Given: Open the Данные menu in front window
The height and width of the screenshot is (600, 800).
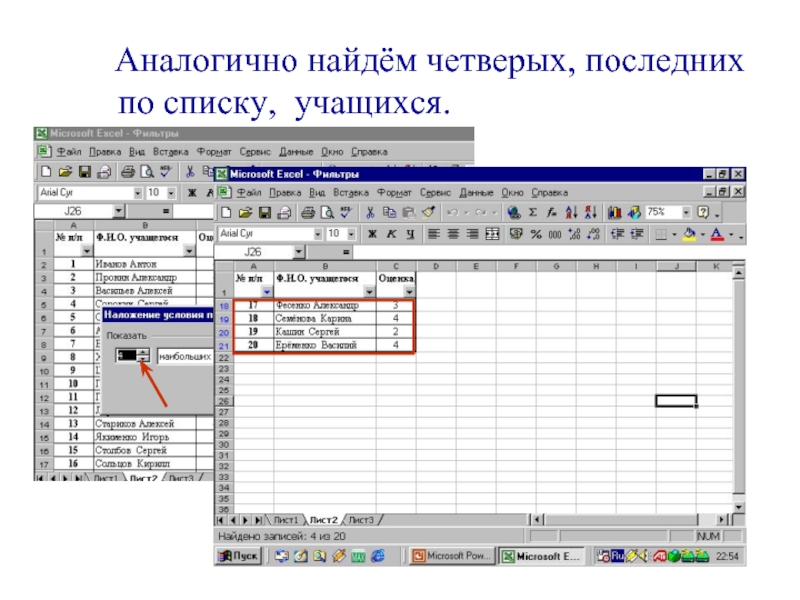Looking at the screenshot, I should 476,193.
